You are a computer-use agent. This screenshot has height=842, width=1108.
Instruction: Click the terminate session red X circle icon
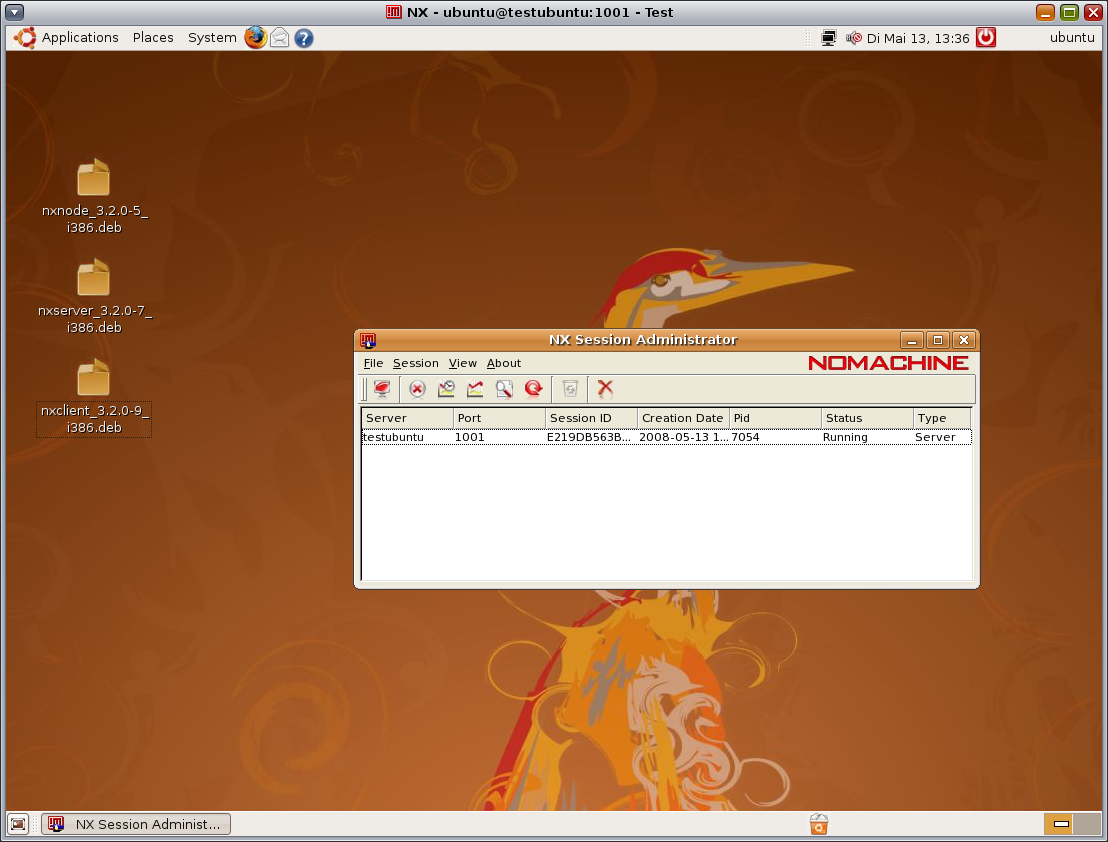click(417, 389)
